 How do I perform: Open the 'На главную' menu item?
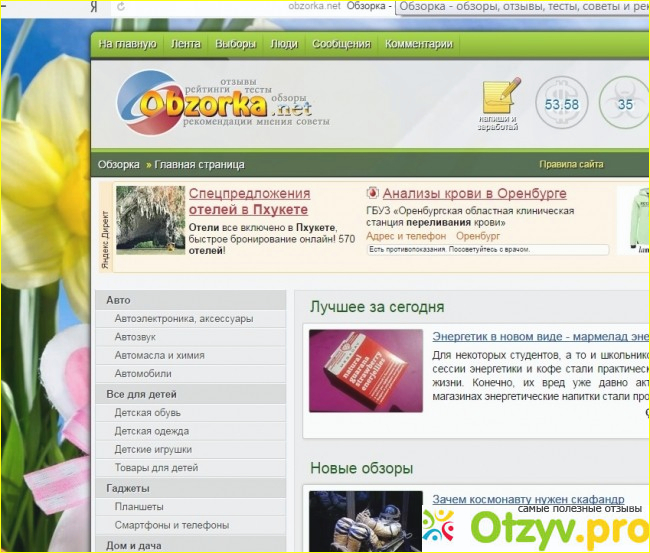[128, 44]
